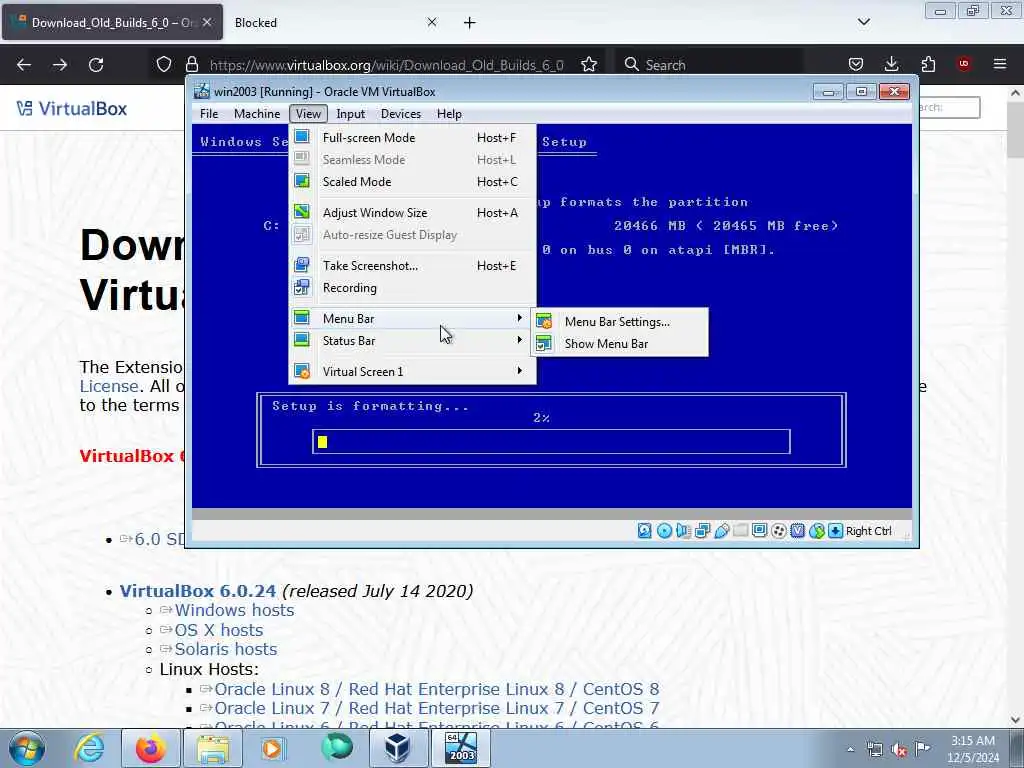The width and height of the screenshot is (1024, 768).
Task: Expand the Status Bar submenu
Action: pos(412,340)
